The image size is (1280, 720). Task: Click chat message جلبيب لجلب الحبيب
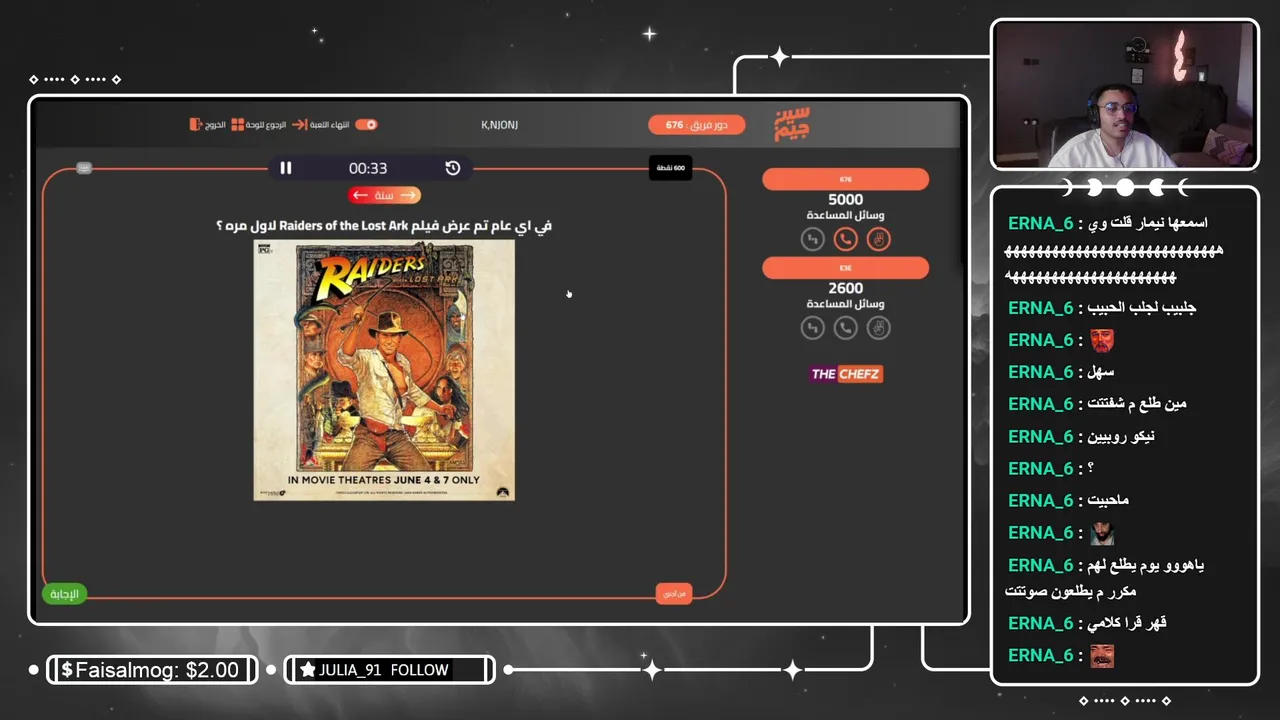(1142, 307)
